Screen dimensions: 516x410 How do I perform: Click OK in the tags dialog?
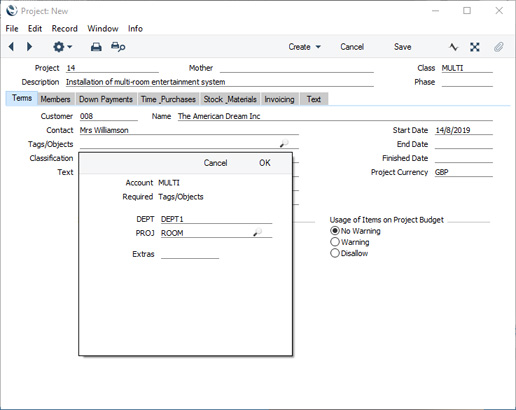point(265,163)
